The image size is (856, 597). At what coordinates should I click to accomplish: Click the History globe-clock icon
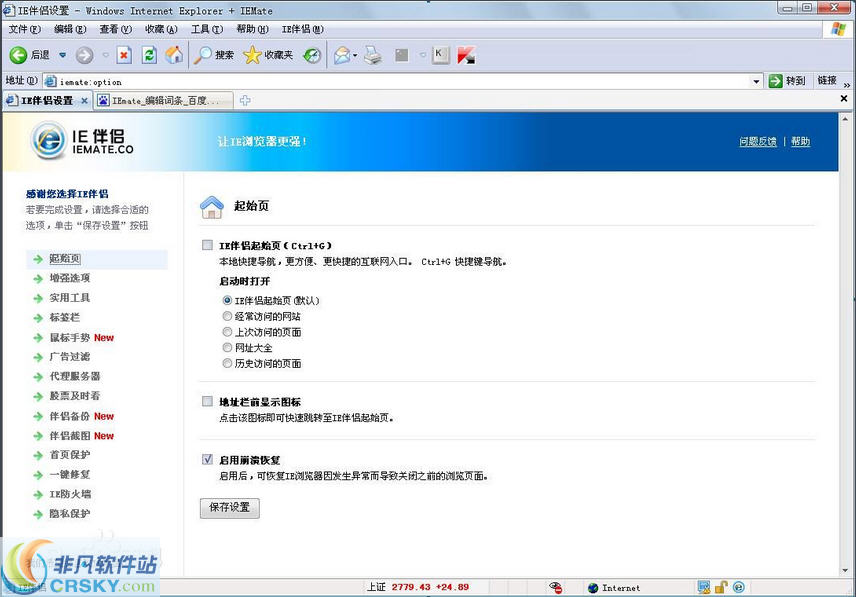[312, 55]
